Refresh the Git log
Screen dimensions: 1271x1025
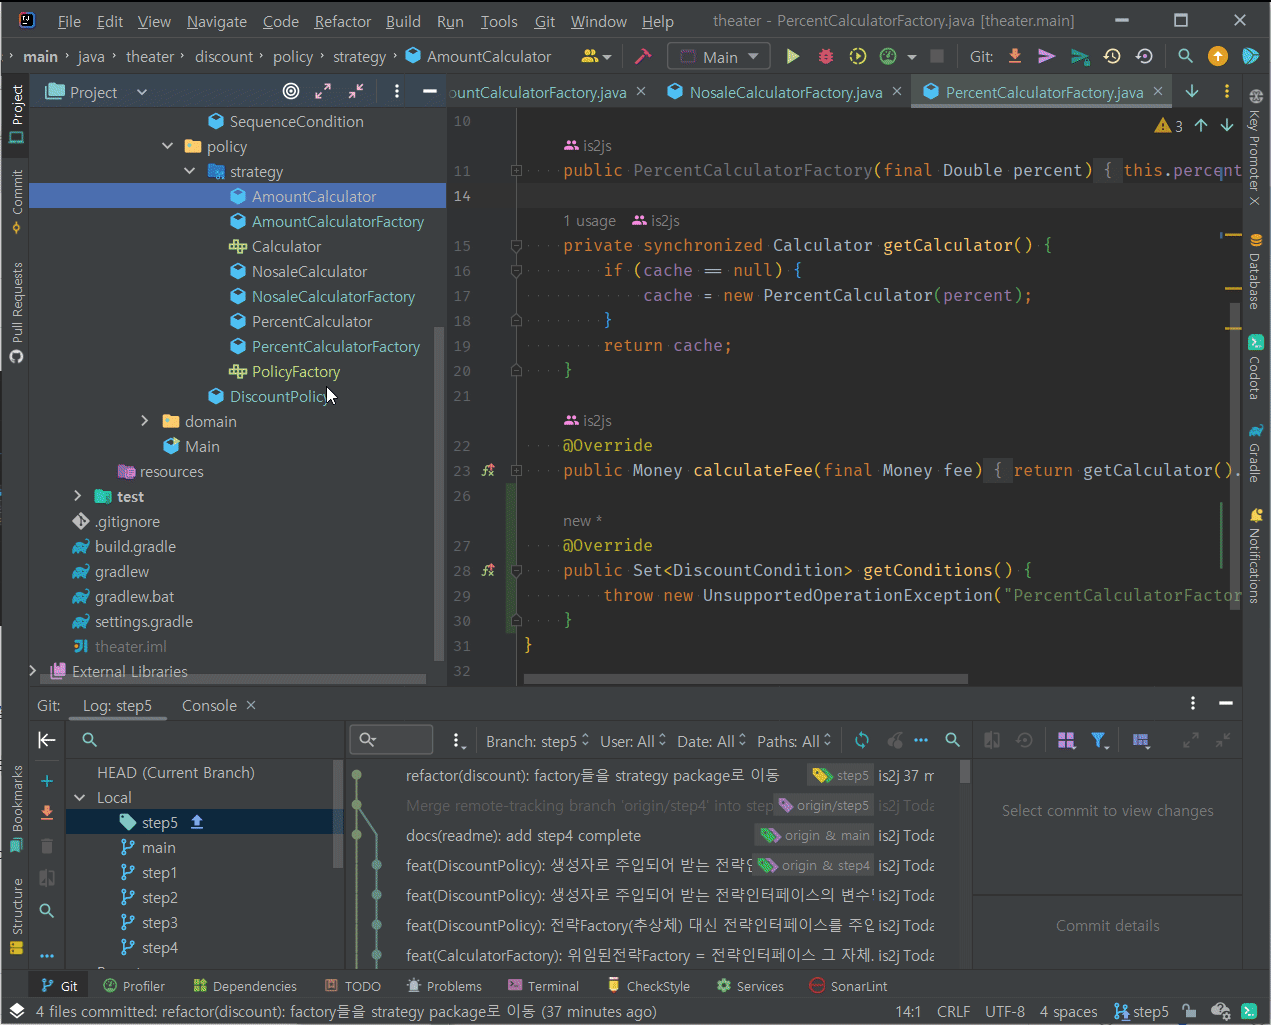click(861, 741)
